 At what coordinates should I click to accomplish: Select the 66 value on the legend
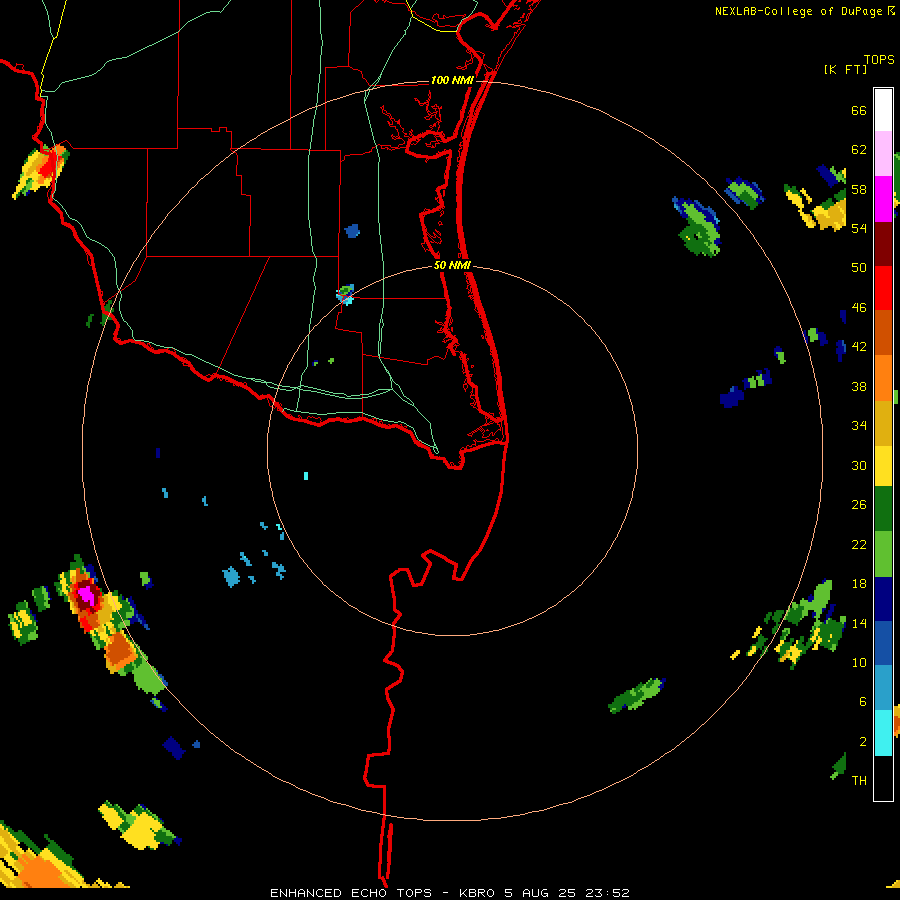(x=859, y=111)
